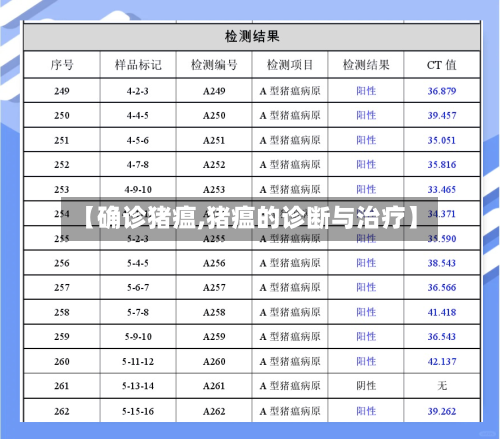Click CT value 36.543
Image resolution: width=500 pixels, height=439 pixels.
[442, 337]
